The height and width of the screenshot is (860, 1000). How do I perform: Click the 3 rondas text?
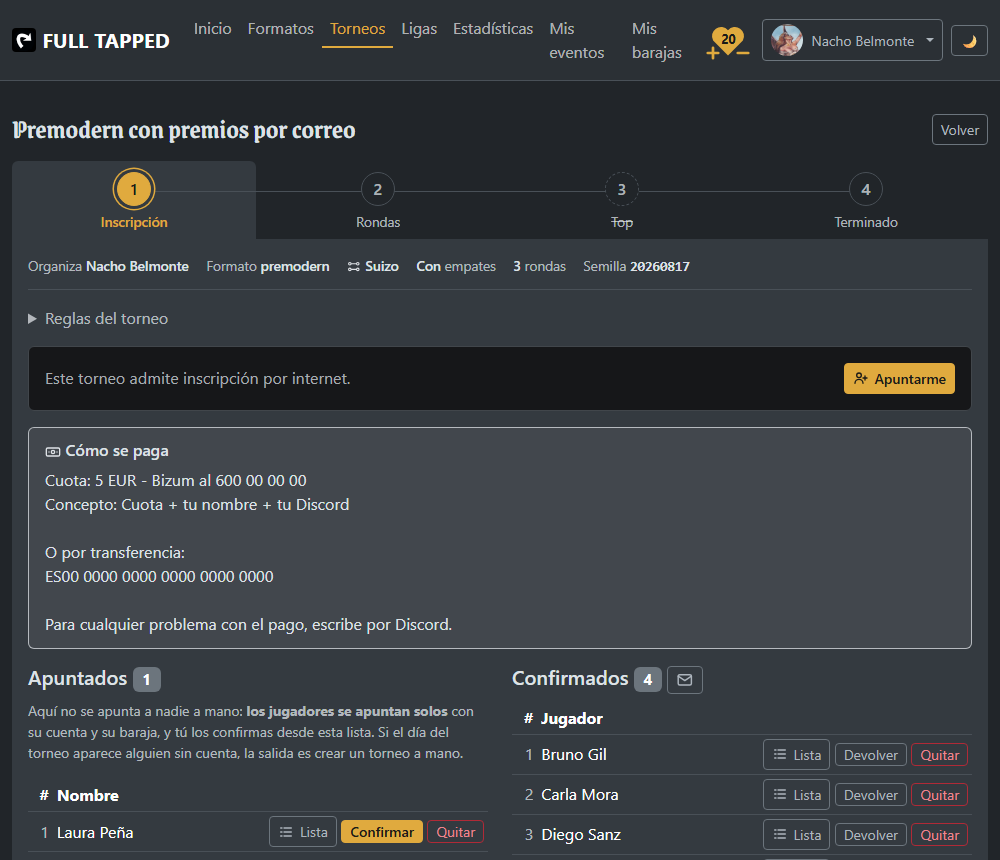[x=540, y=267]
